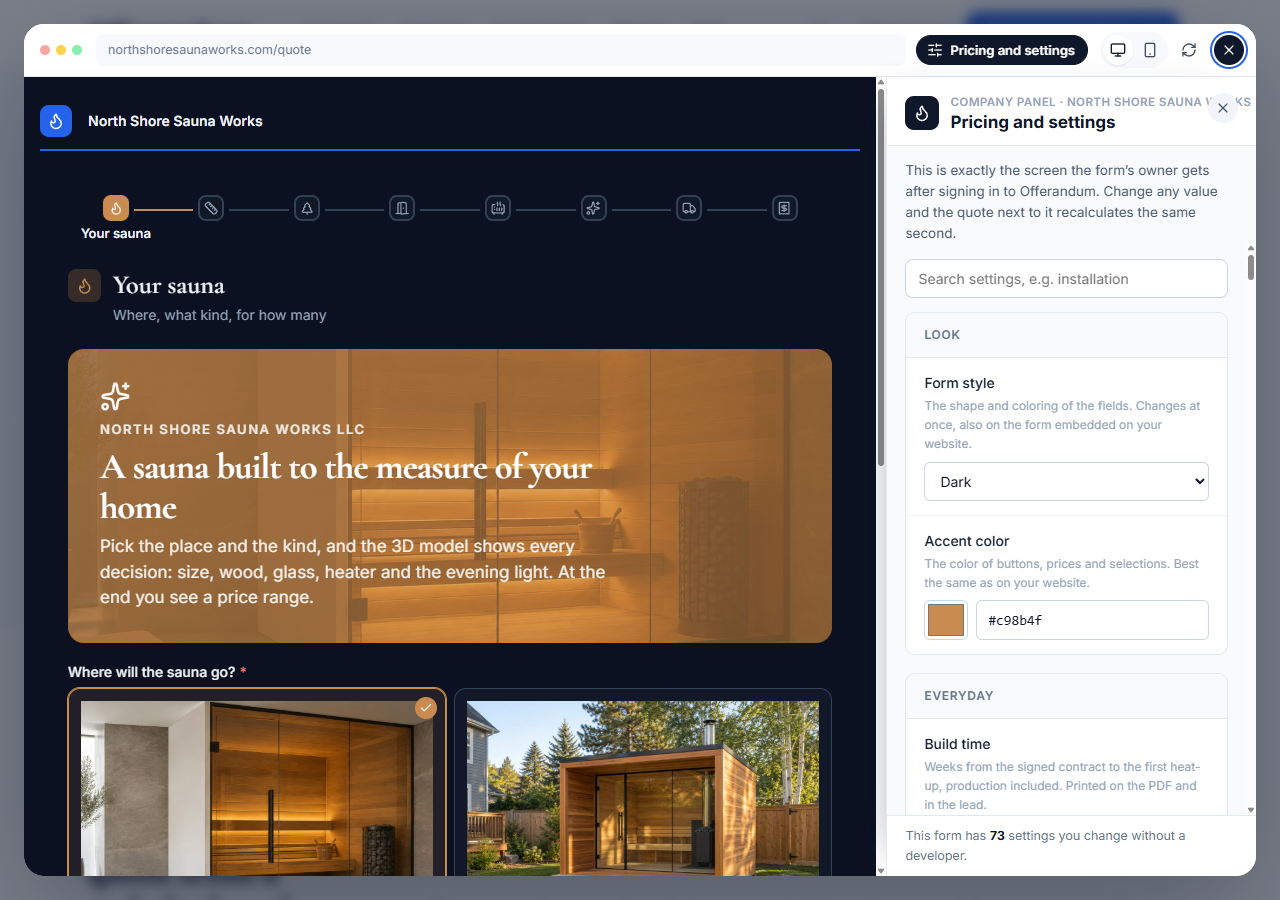The image size is (1280, 900).
Task: Open the delivery truck step icon
Action: coord(689,208)
